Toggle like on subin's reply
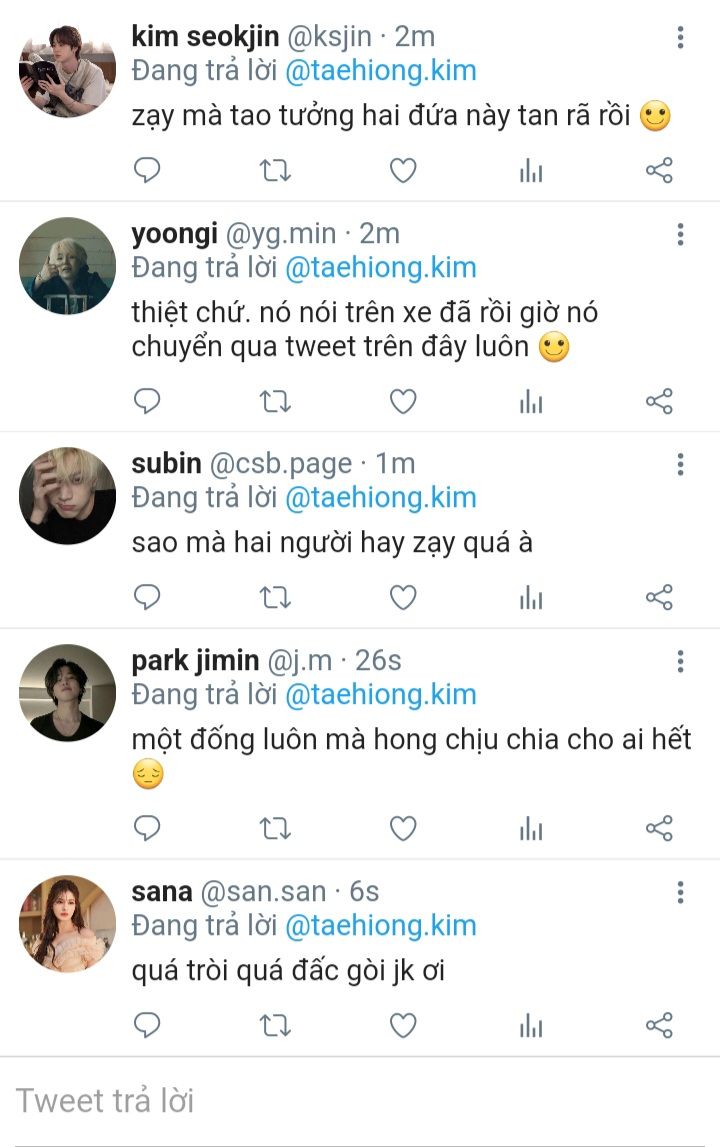The height and width of the screenshot is (1147, 720). [403, 598]
